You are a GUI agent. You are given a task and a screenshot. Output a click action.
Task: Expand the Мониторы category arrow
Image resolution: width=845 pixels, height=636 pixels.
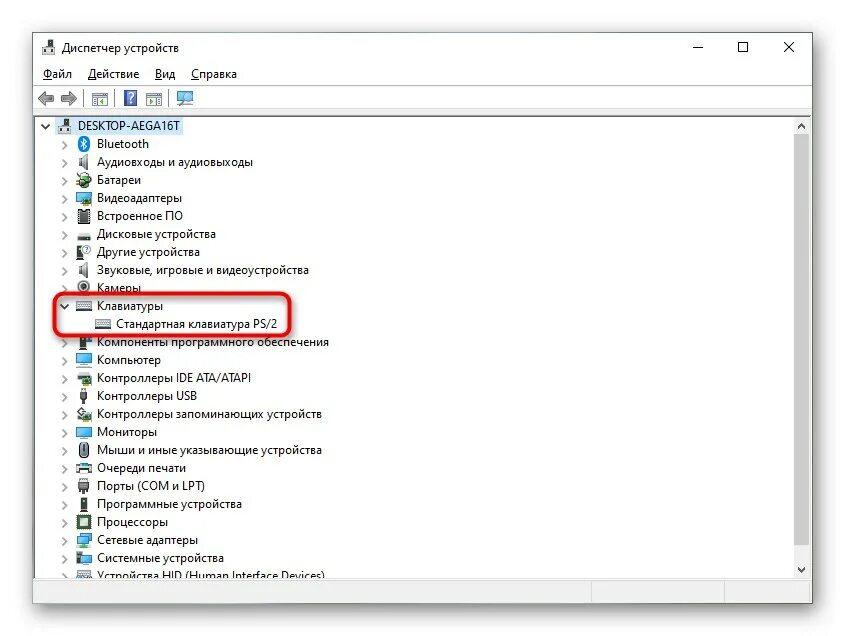[x=65, y=433]
